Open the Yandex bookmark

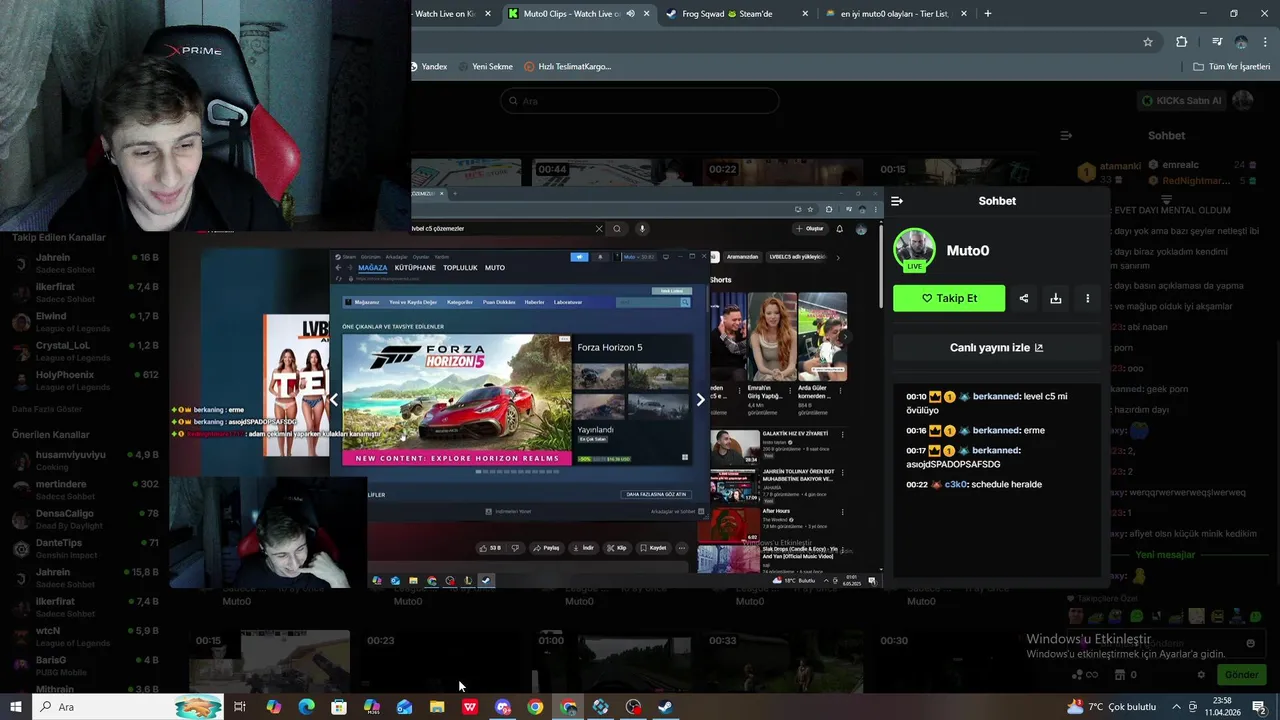[x=428, y=67]
